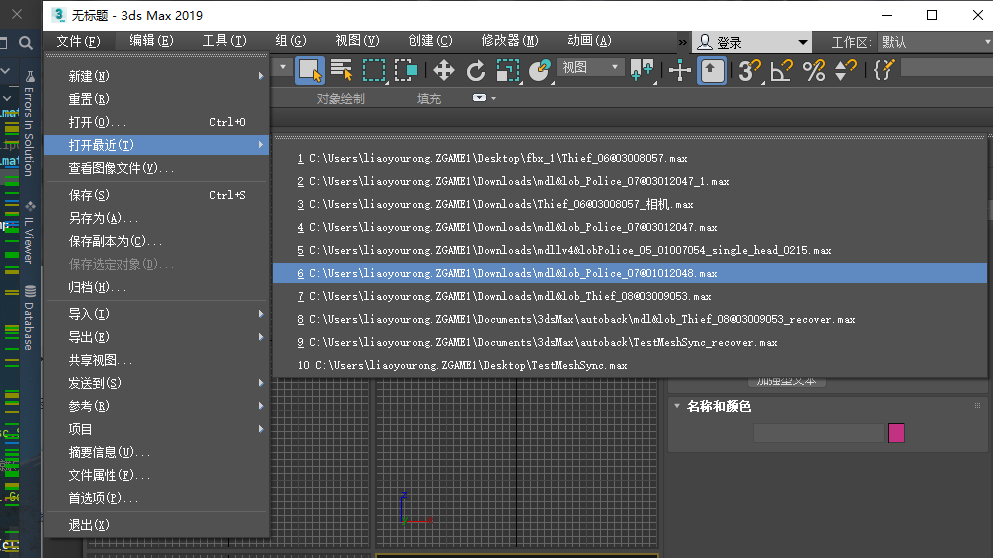
Task: Expand hidden menus with double-arrow
Action: tap(682, 42)
